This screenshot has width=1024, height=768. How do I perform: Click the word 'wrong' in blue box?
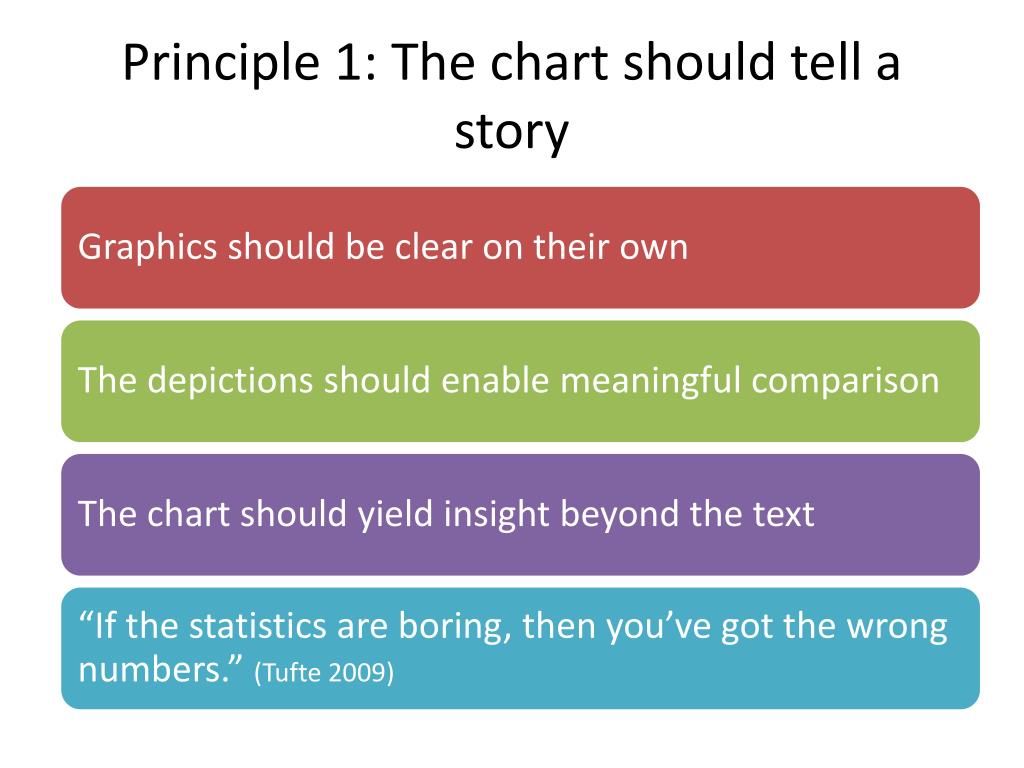(x=897, y=627)
